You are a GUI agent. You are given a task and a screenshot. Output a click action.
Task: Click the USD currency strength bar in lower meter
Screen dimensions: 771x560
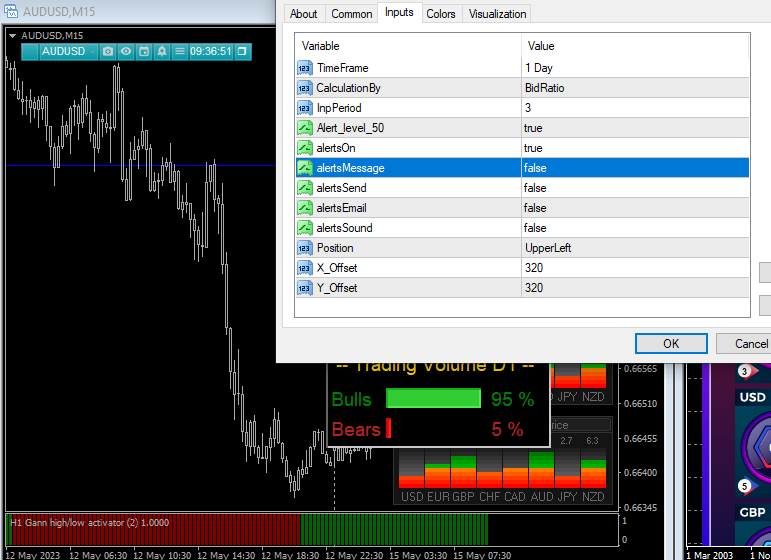pyautogui.click(x=411, y=481)
